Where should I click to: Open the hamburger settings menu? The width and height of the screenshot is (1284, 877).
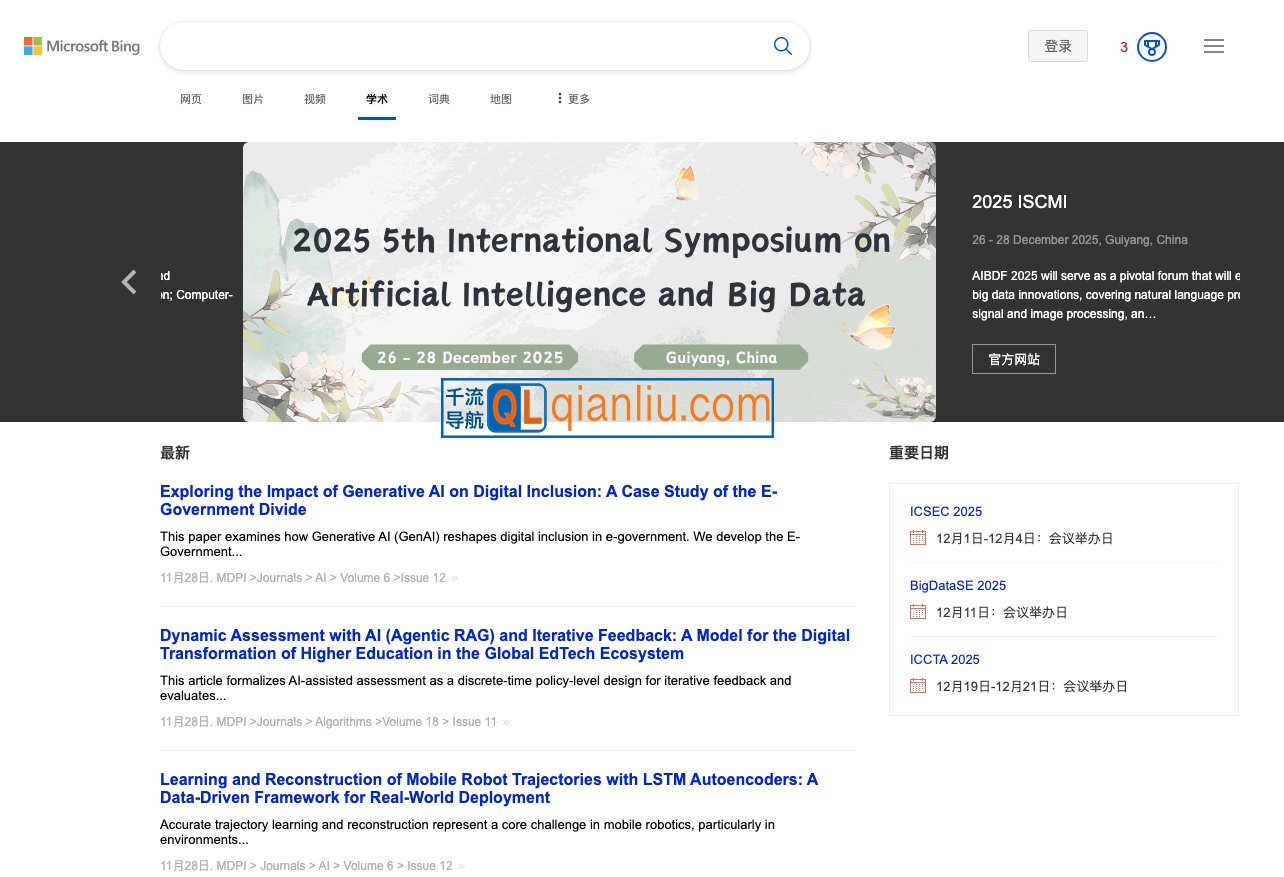tap(1214, 46)
